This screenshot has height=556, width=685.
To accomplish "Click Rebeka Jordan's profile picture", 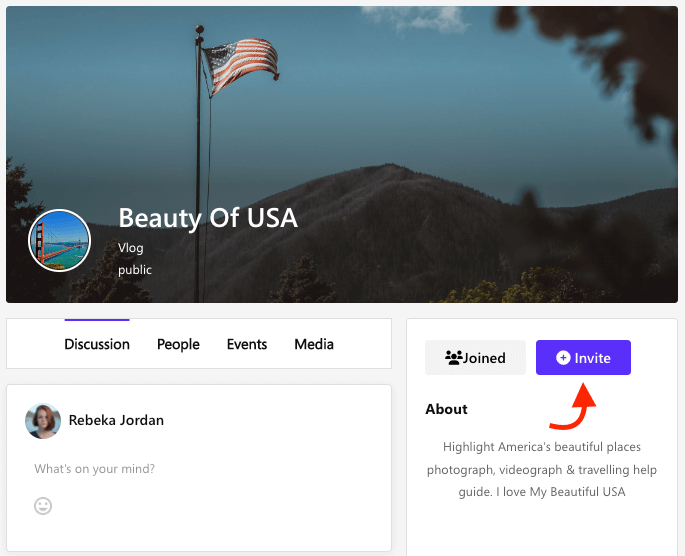I will click(43, 421).
